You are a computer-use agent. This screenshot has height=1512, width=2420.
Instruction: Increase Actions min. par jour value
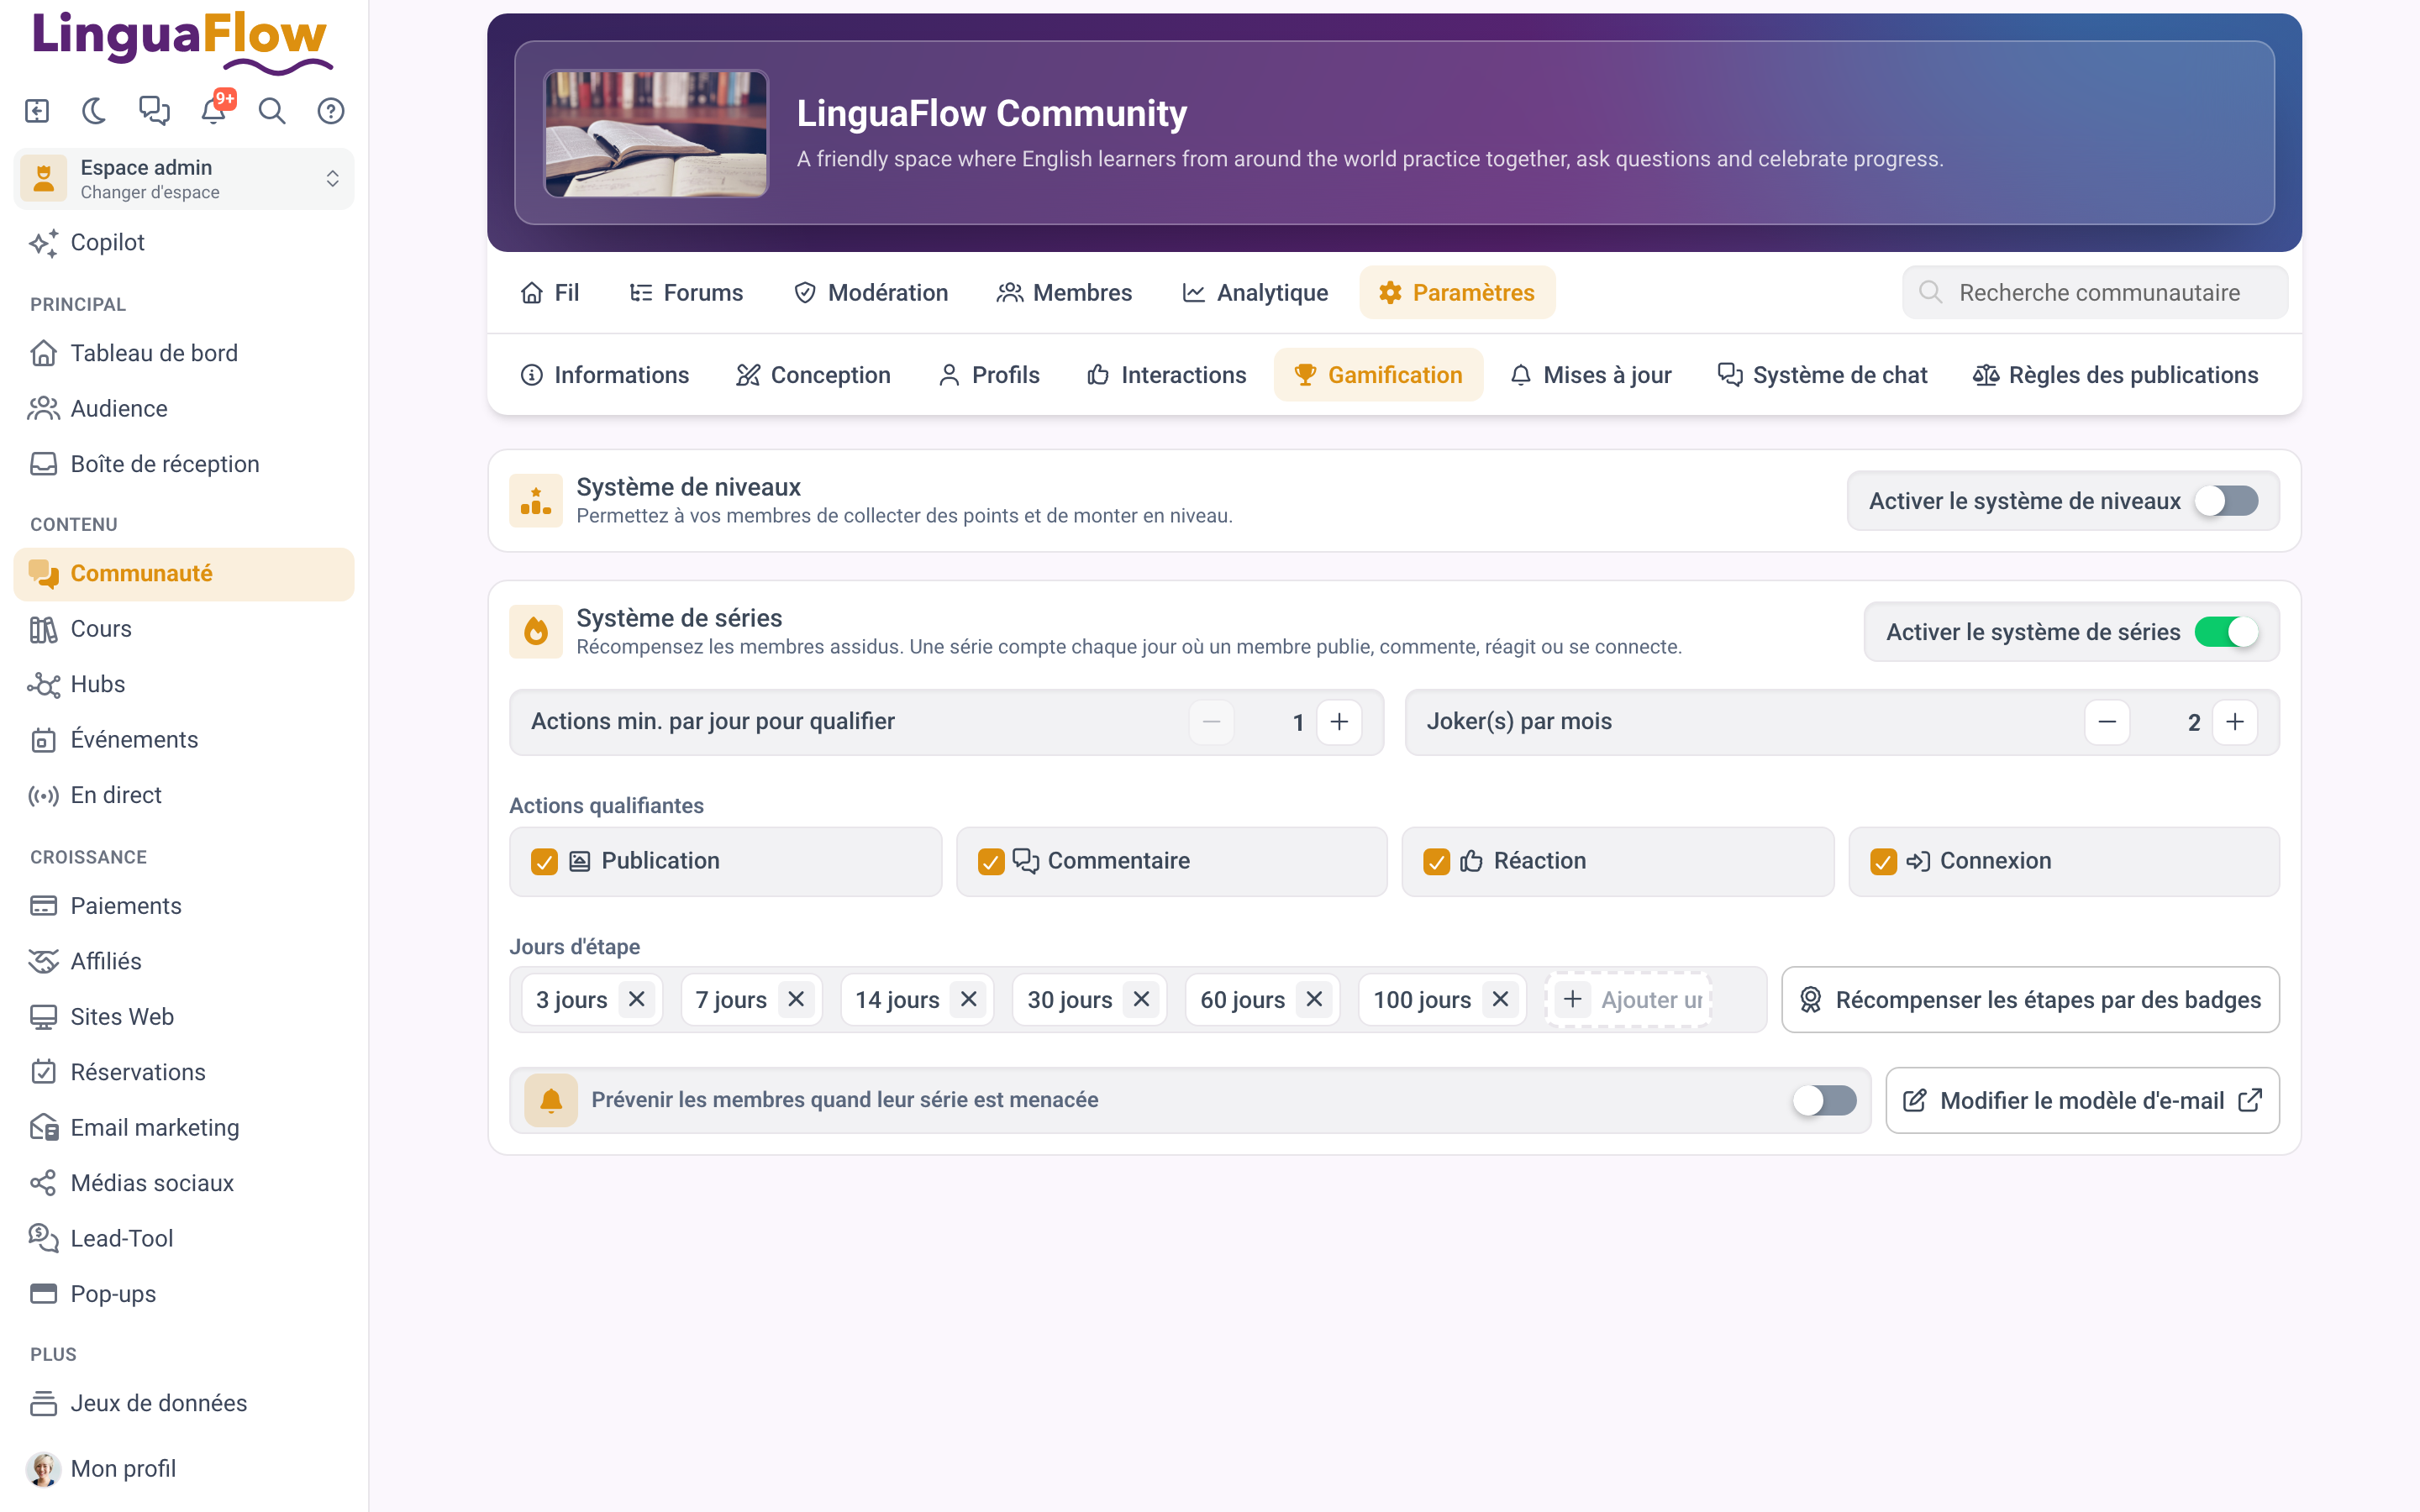coord(1339,722)
